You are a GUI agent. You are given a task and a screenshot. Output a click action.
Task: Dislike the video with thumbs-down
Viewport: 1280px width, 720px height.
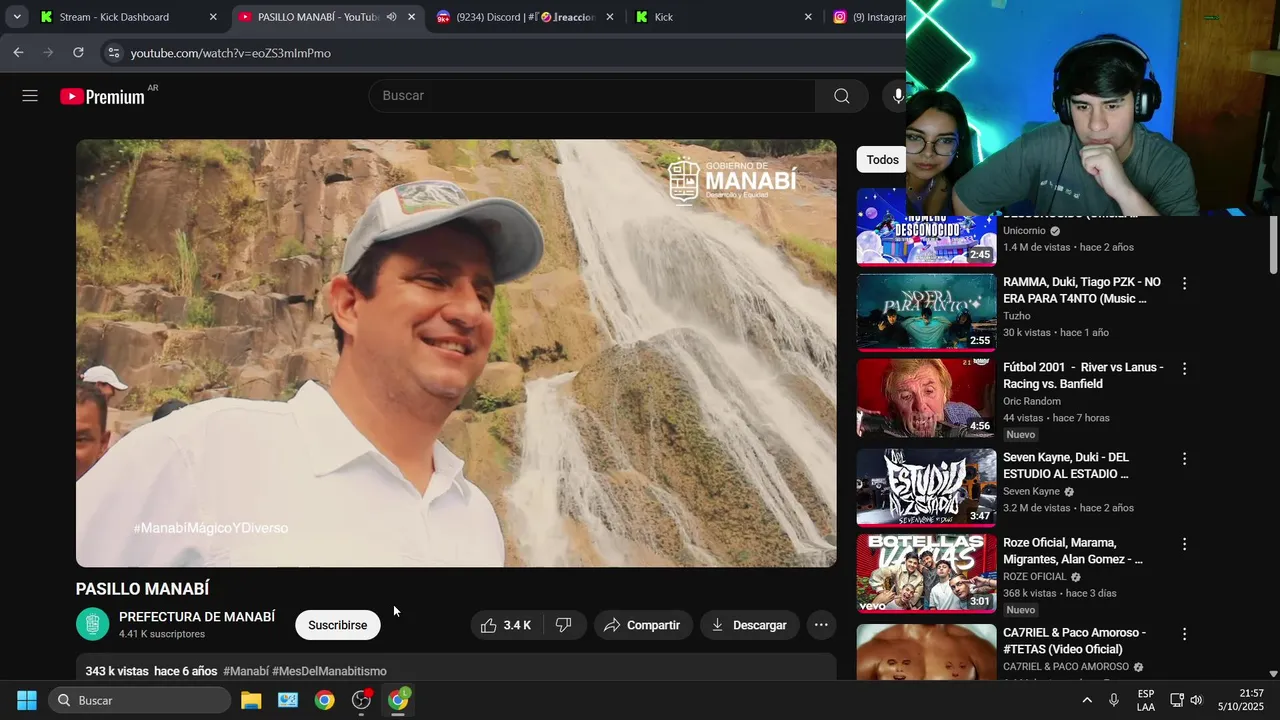tap(564, 625)
